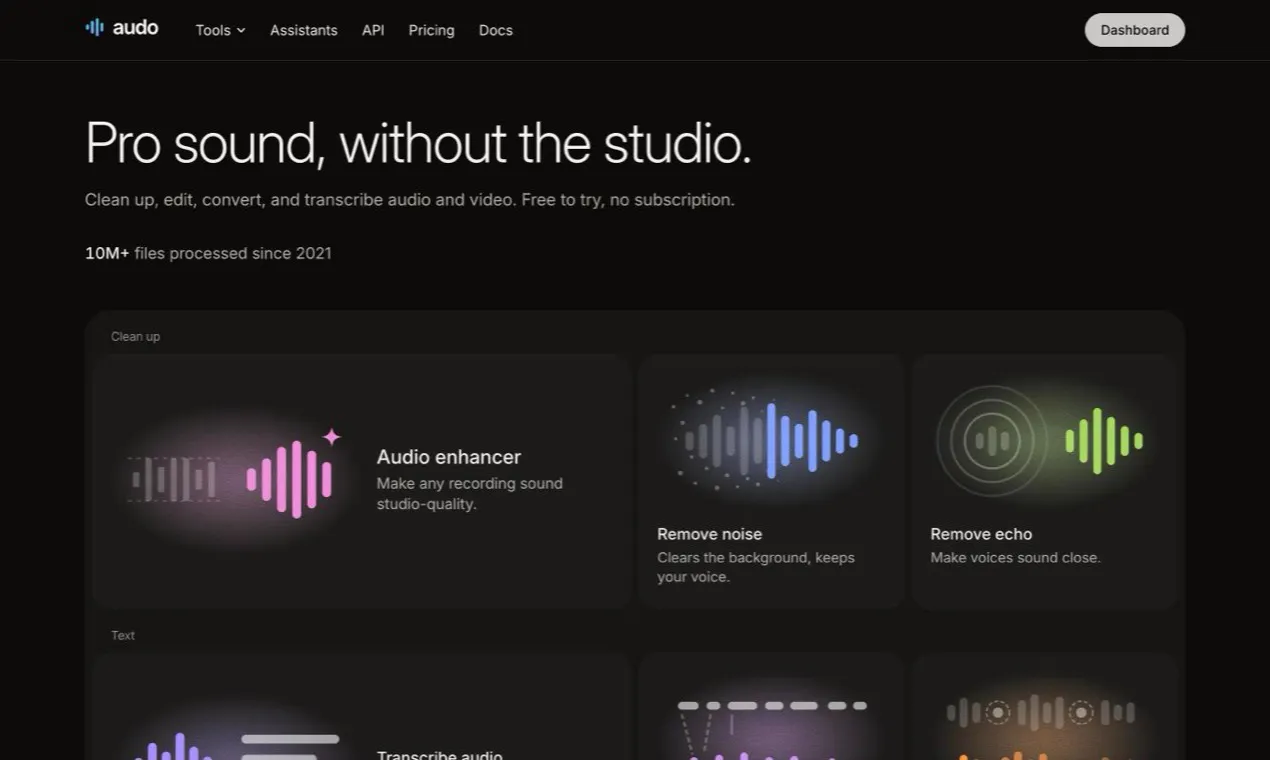The width and height of the screenshot is (1270, 760).
Task: Go to the API page
Action: pos(373,30)
